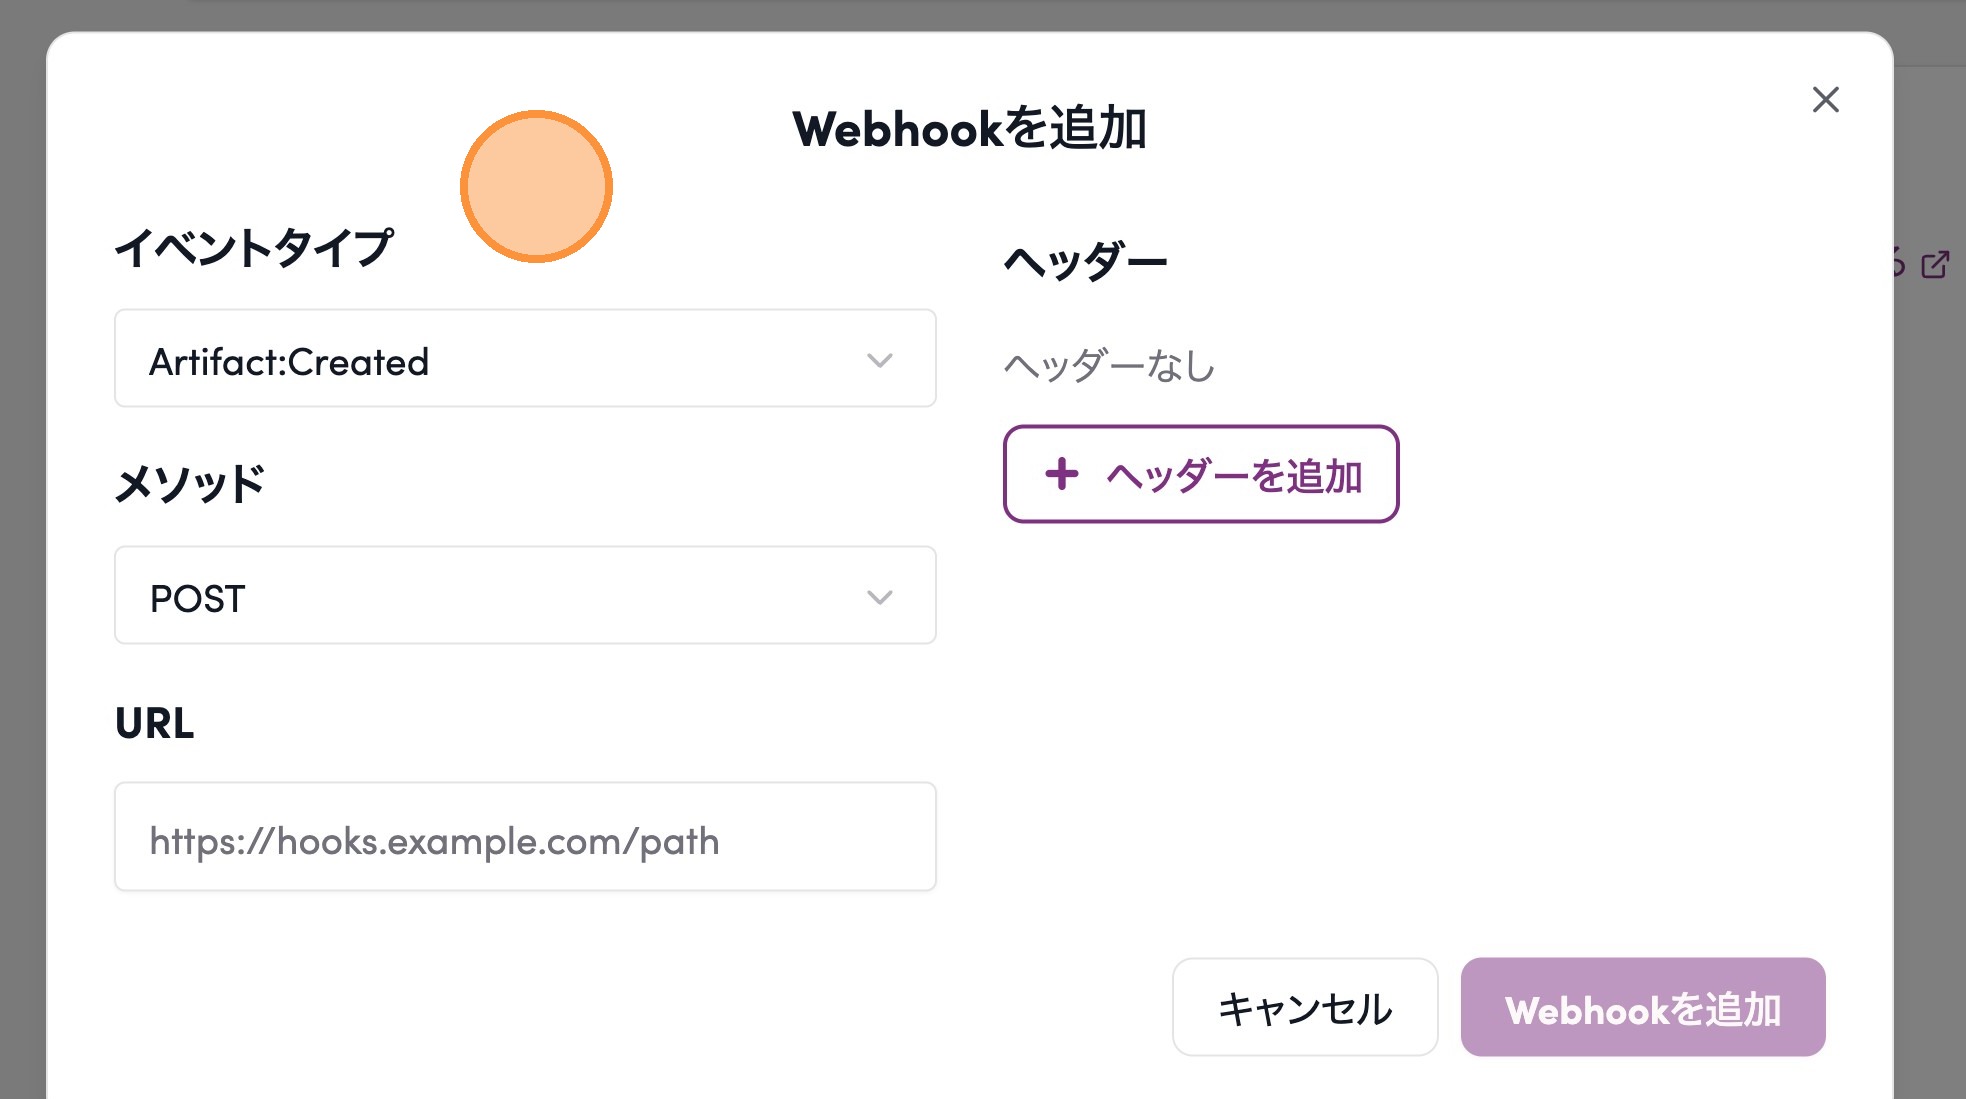
Task: Click the Webhookを追加 dialog title
Action: click(x=969, y=129)
